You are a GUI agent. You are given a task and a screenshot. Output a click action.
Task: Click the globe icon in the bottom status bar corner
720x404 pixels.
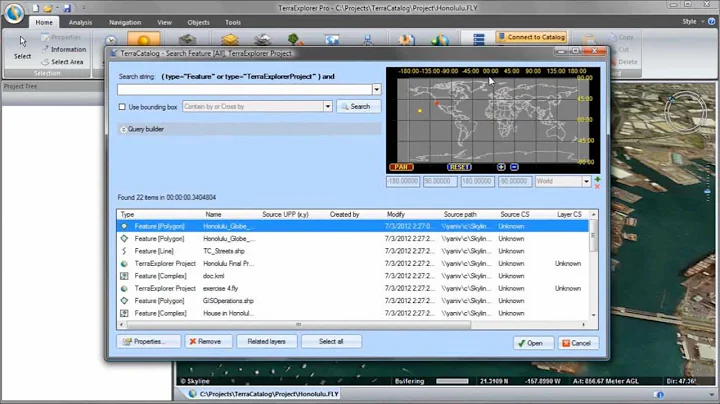tap(660, 394)
